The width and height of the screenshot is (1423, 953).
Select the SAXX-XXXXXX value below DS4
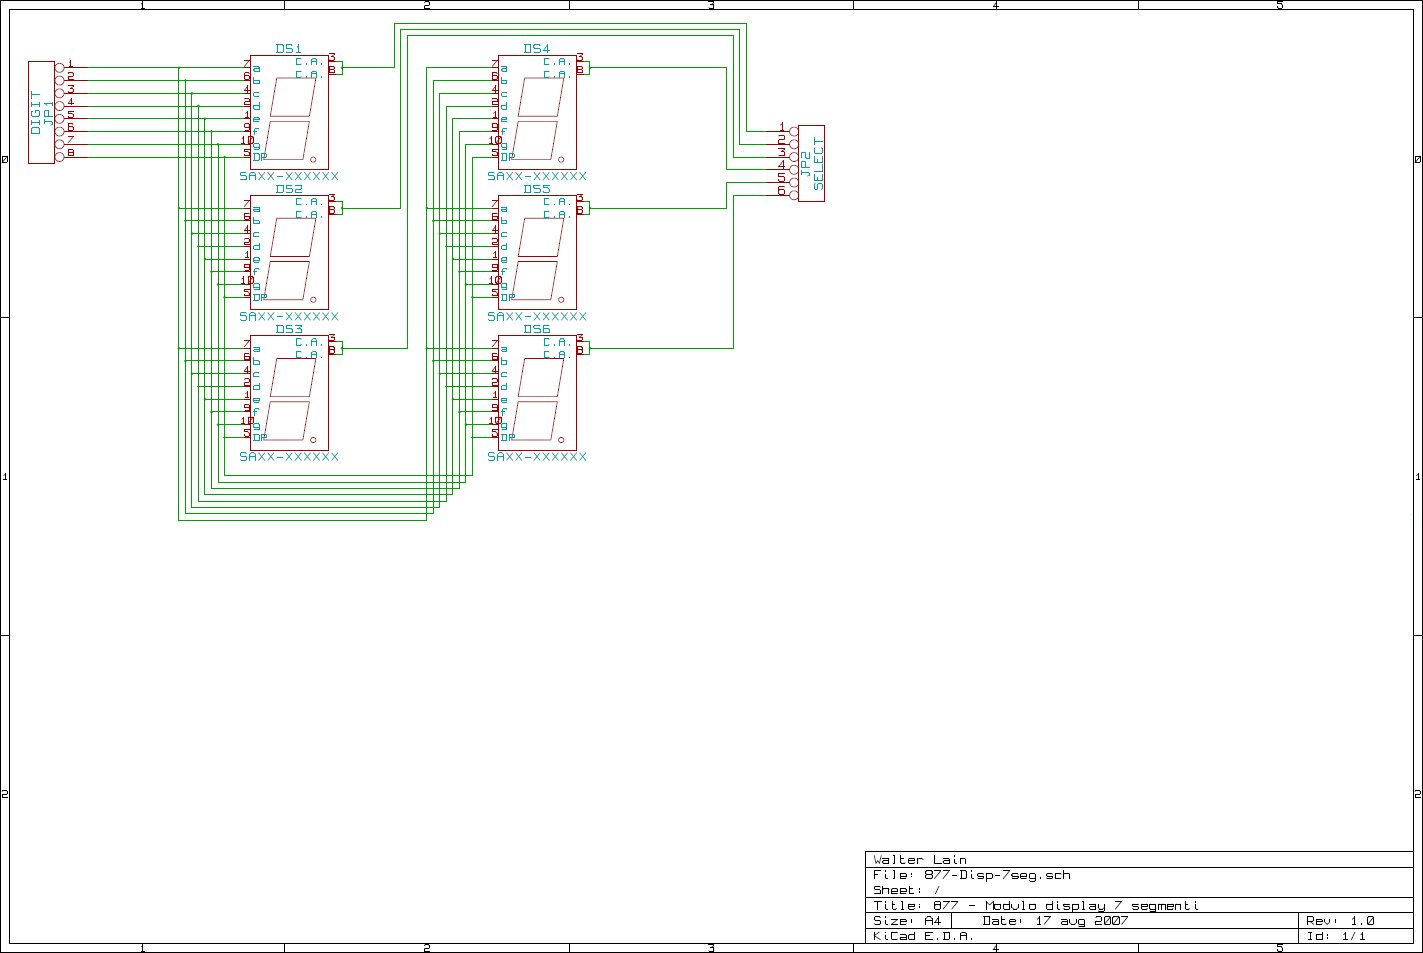point(537,176)
